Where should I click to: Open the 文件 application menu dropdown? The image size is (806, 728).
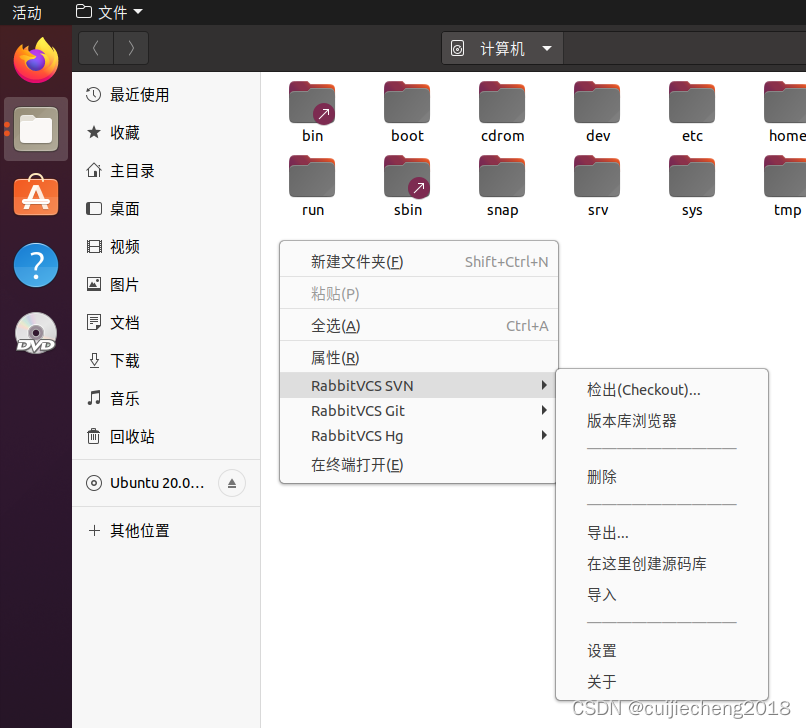(109, 12)
